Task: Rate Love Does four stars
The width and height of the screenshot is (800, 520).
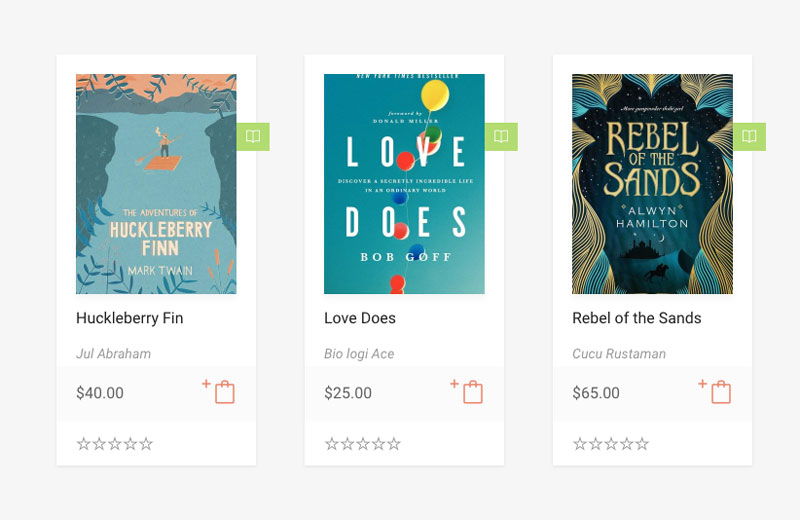Action: pos(379,444)
